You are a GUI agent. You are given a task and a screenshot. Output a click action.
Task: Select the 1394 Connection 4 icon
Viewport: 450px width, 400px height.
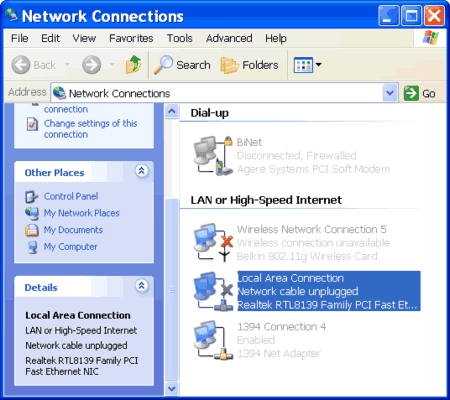(213, 340)
